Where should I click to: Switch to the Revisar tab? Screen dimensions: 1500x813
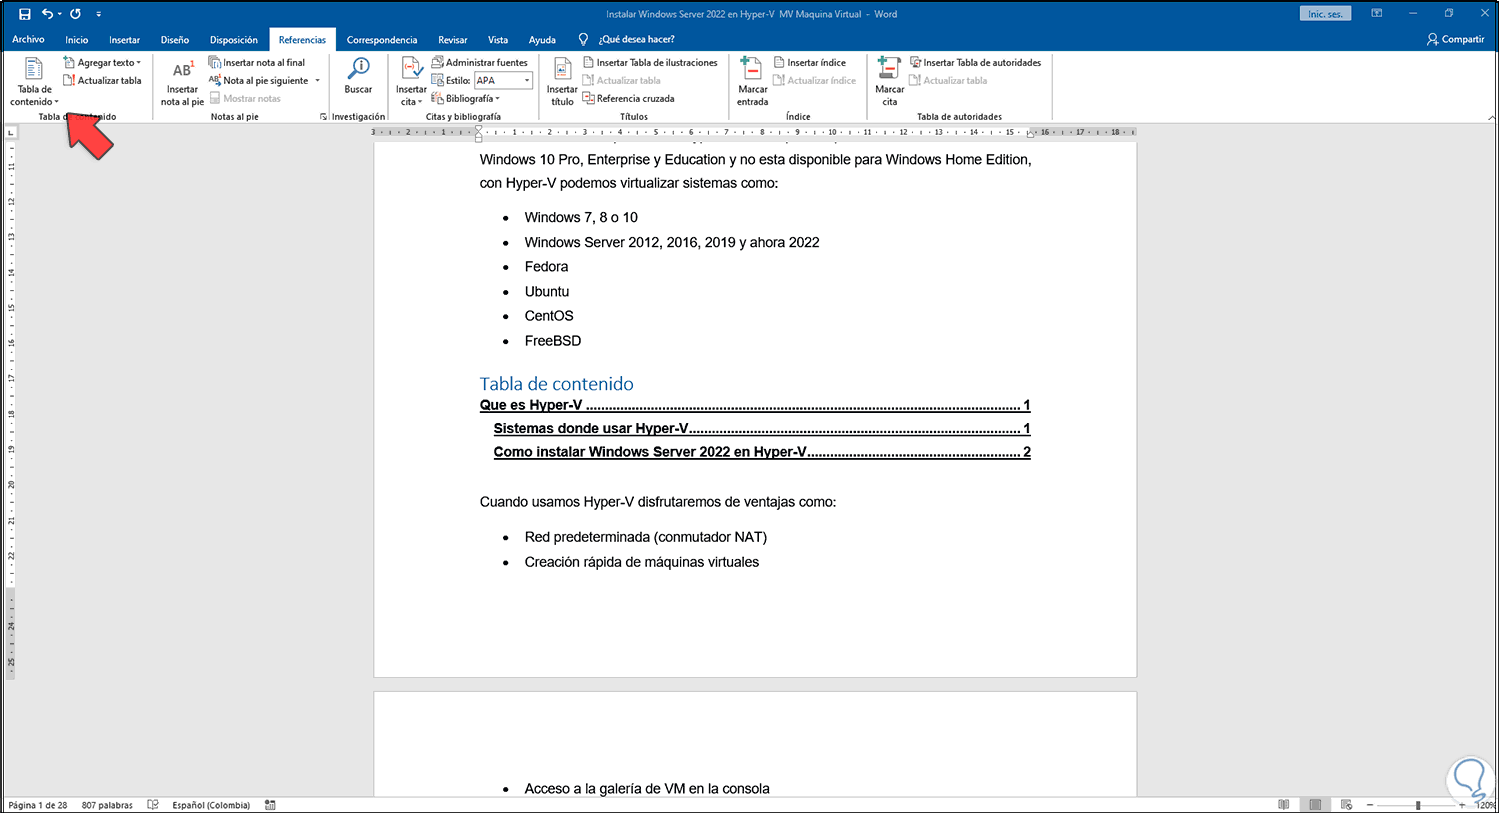[453, 40]
